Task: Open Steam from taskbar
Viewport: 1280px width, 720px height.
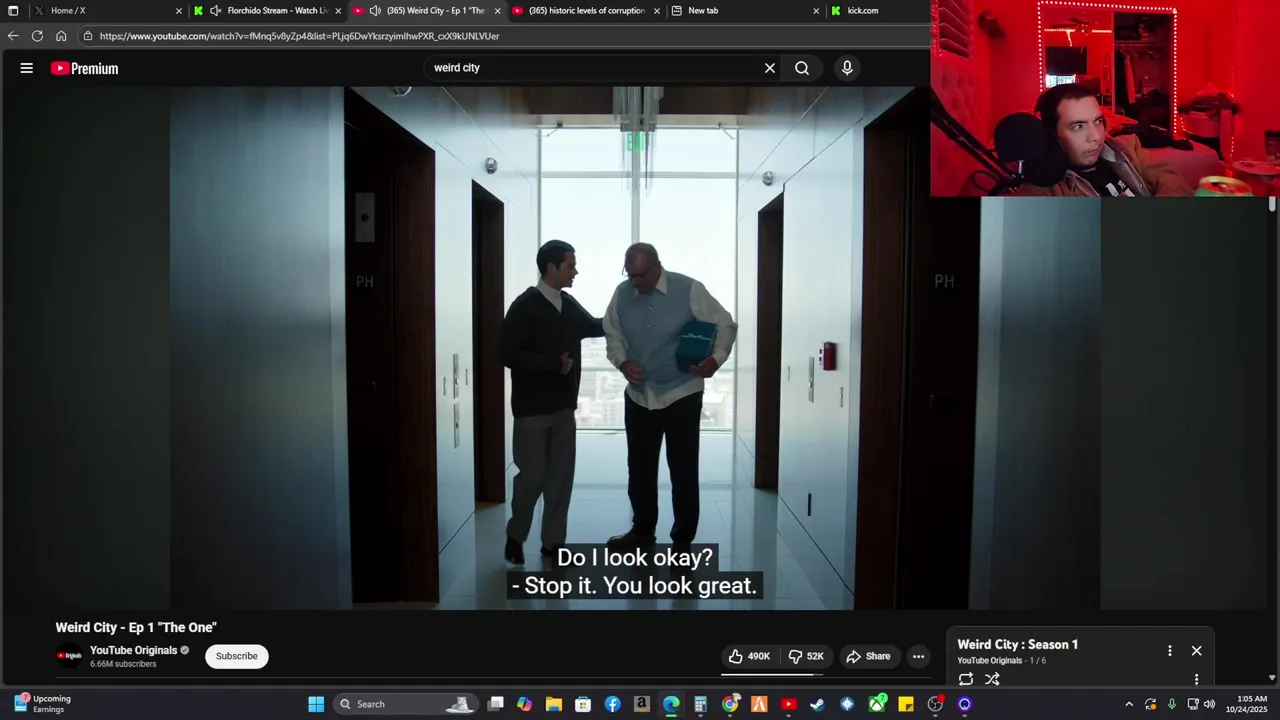Action: (x=817, y=704)
